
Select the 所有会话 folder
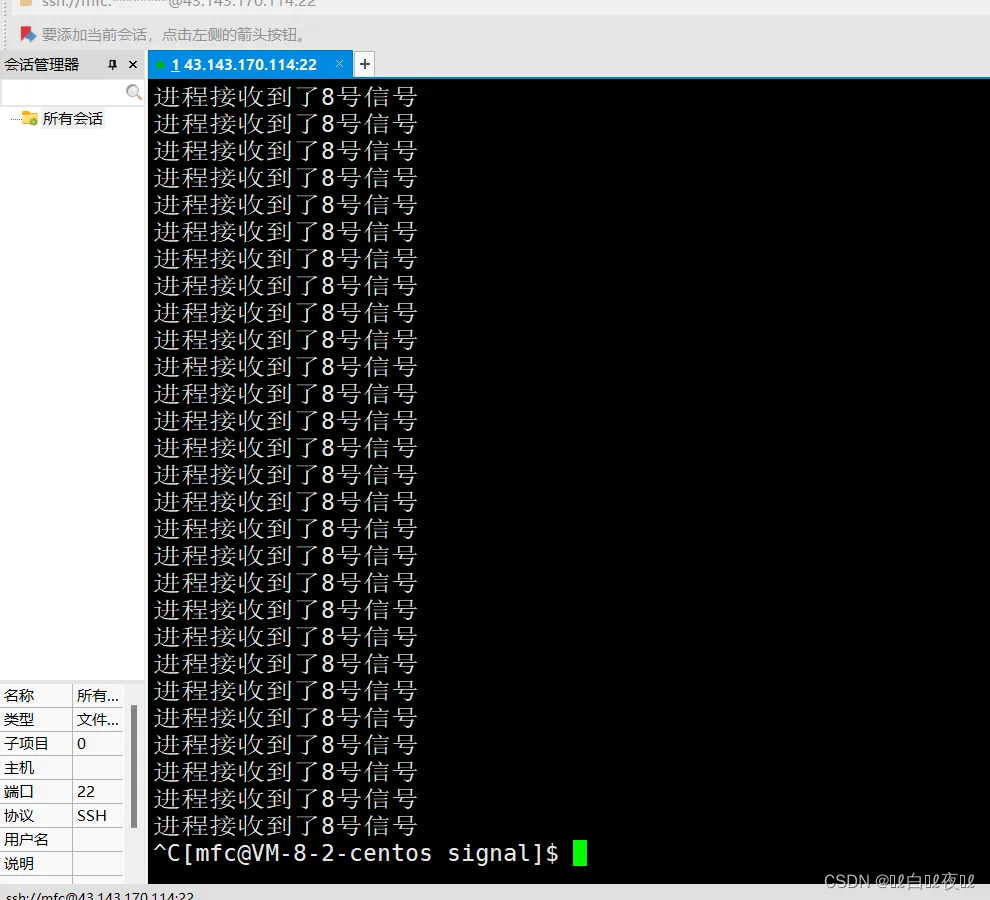[x=73, y=119]
